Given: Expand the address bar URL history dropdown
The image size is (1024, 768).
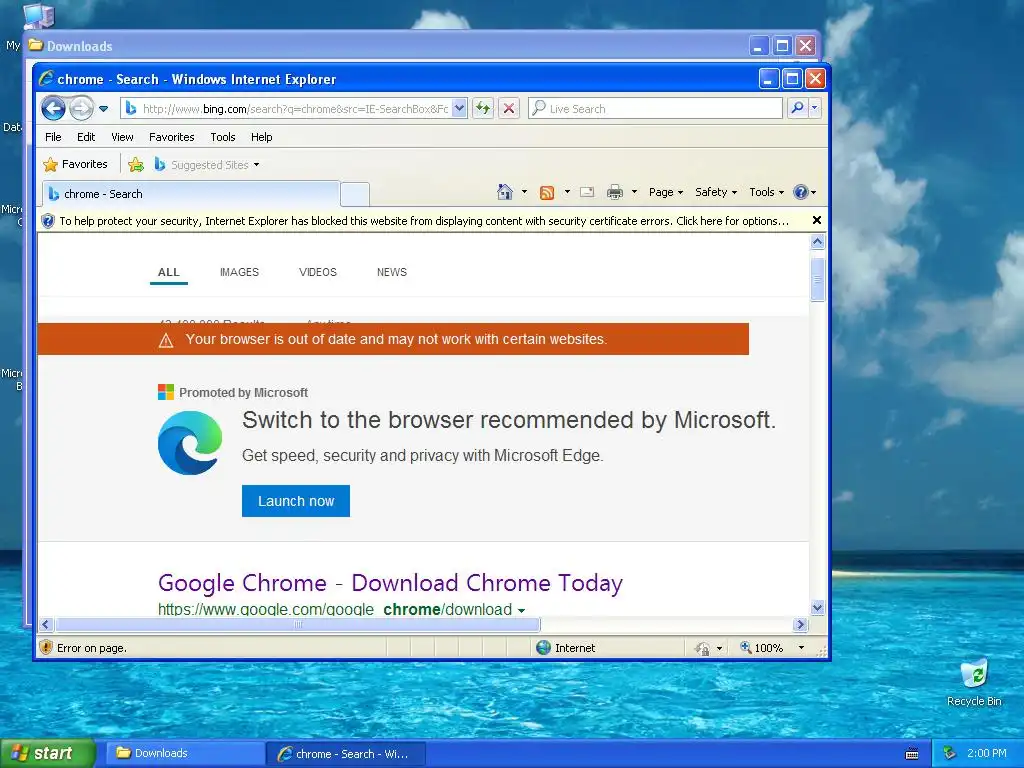Looking at the screenshot, I should coord(459,108).
